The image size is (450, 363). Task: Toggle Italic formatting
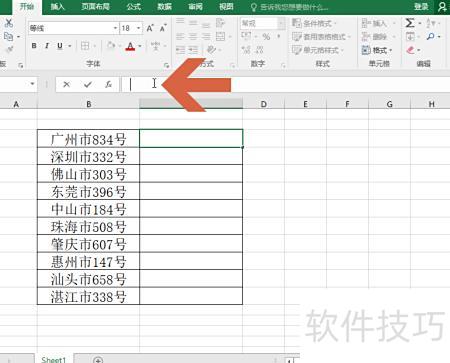pyautogui.click(x=47, y=46)
